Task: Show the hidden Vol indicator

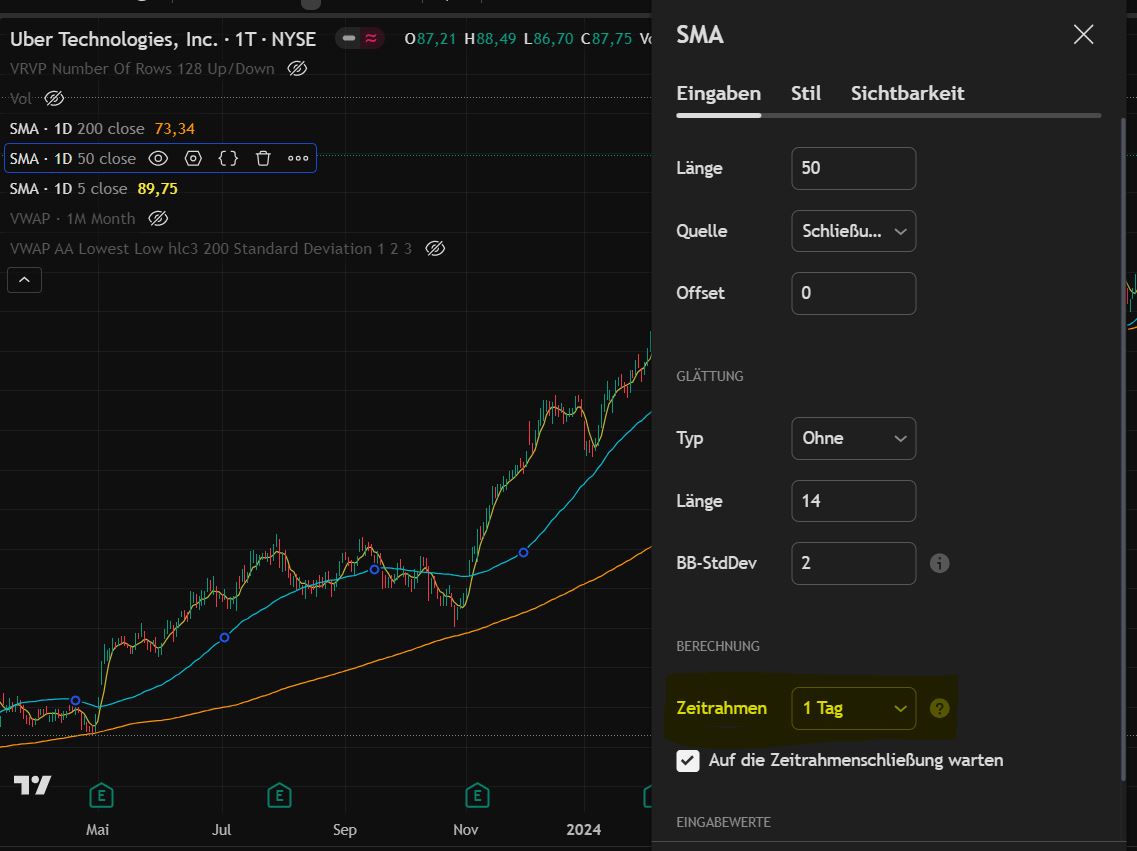Action: pos(54,98)
